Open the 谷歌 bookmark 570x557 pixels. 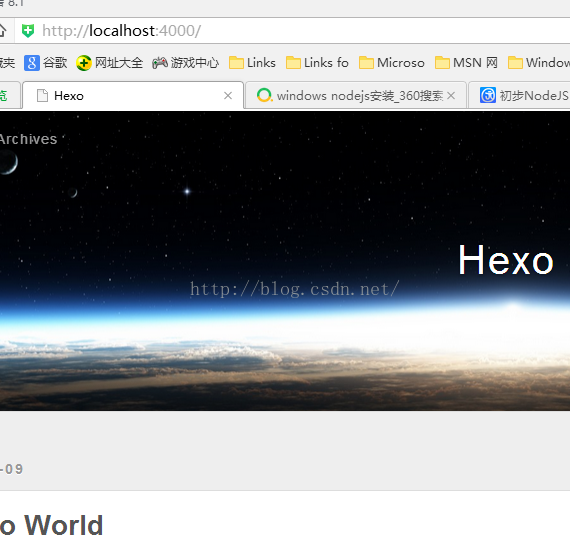[46, 63]
